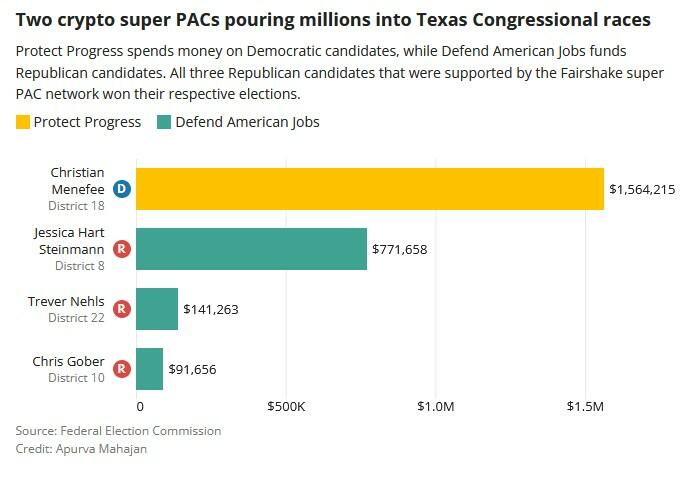Screen dimensions: 688x479
Task: Click the Protect Progress legend label
Action: 89,122
